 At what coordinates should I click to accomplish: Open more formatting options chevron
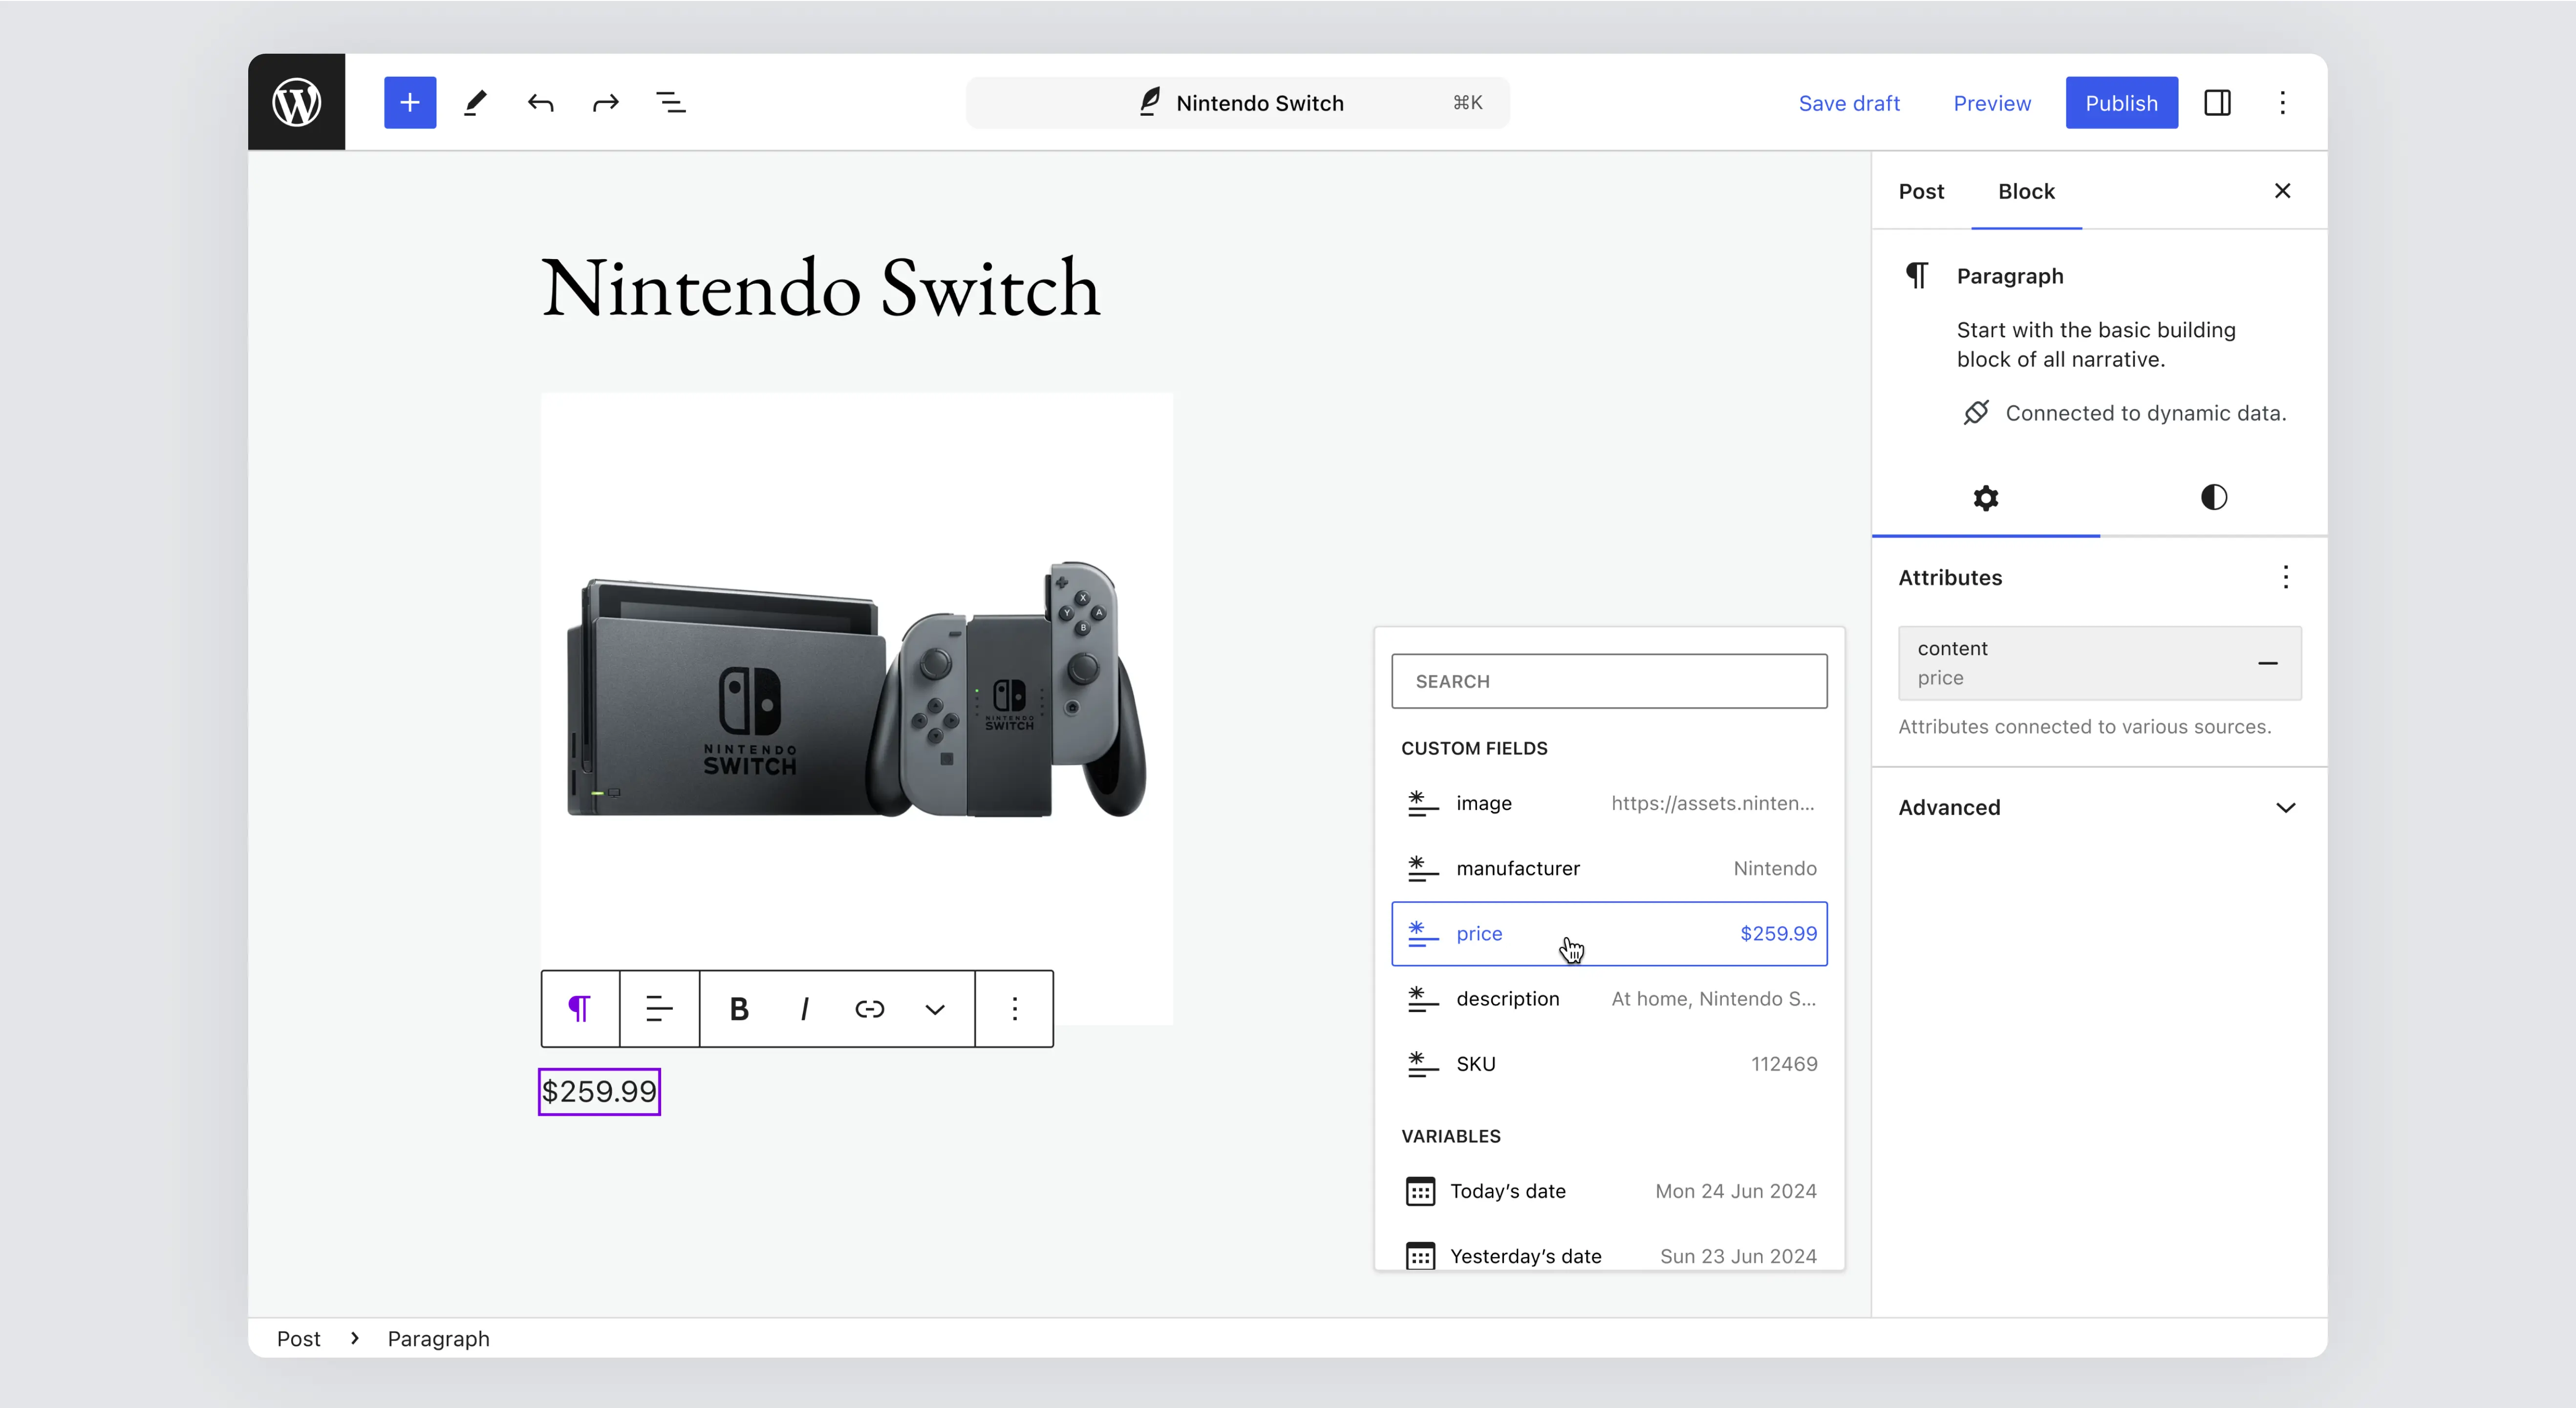pos(934,1009)
